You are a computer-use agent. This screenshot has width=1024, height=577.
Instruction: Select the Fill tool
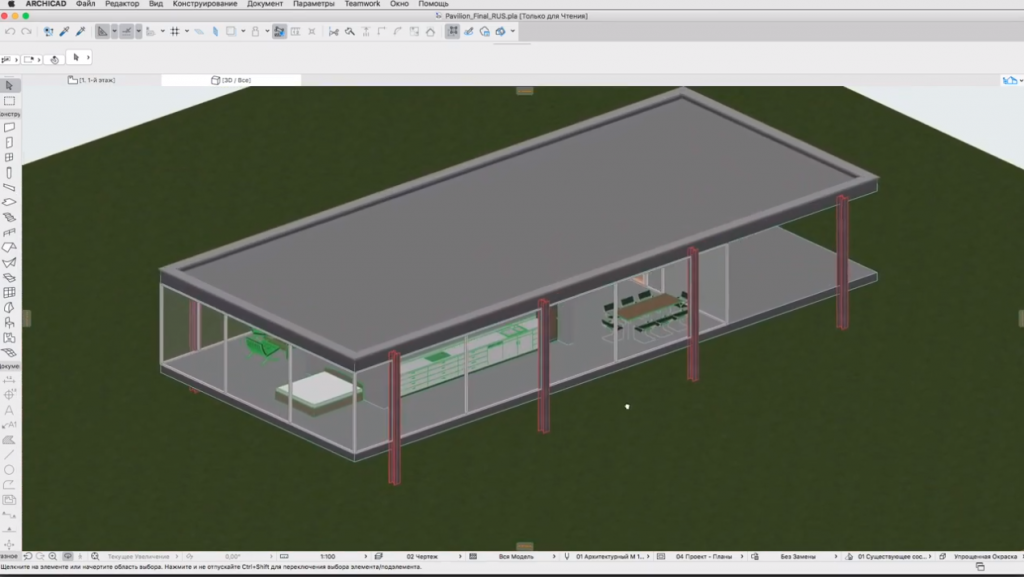(x=9, y=440)
